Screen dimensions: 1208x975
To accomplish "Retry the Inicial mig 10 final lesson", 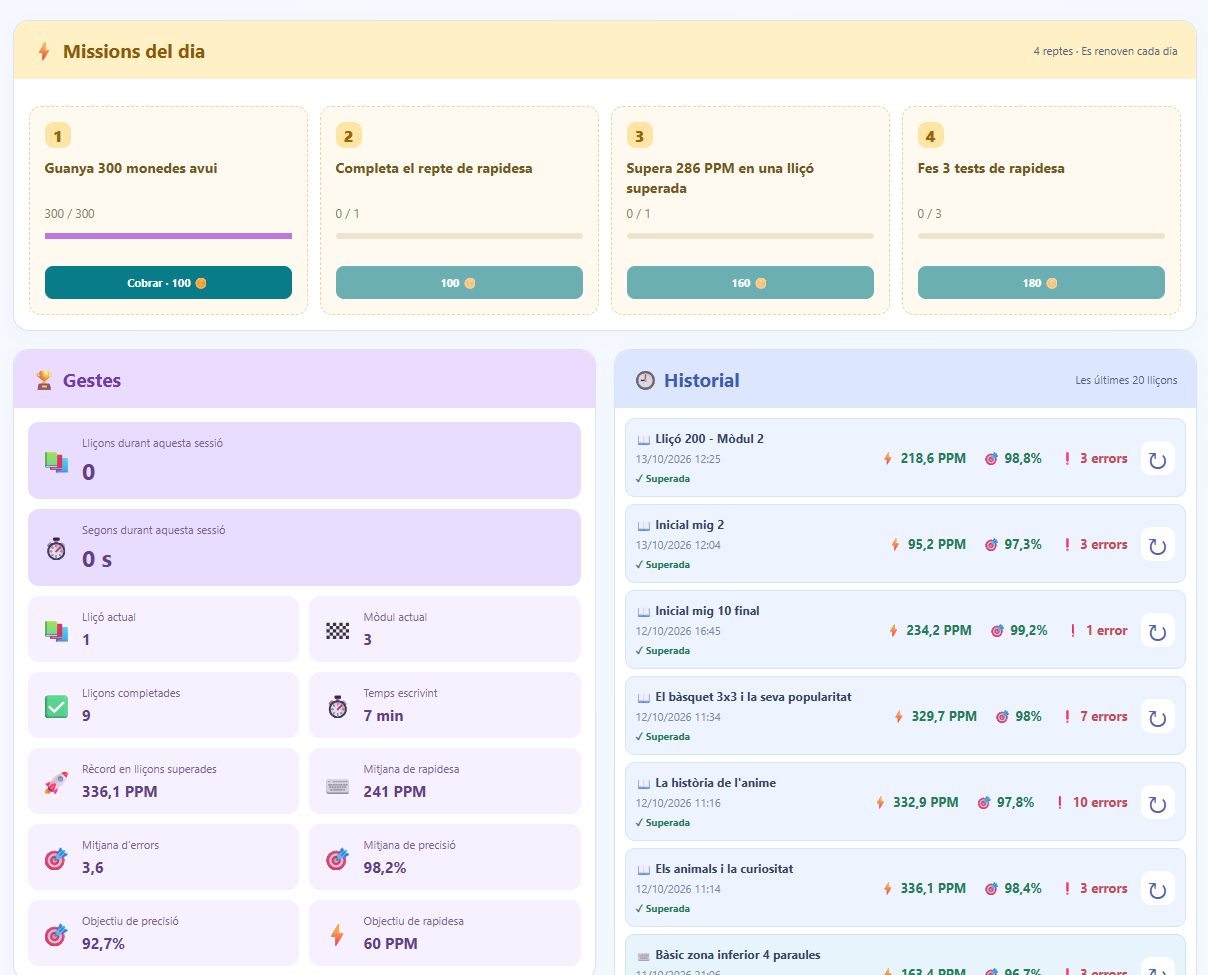I will point(1158,631).
